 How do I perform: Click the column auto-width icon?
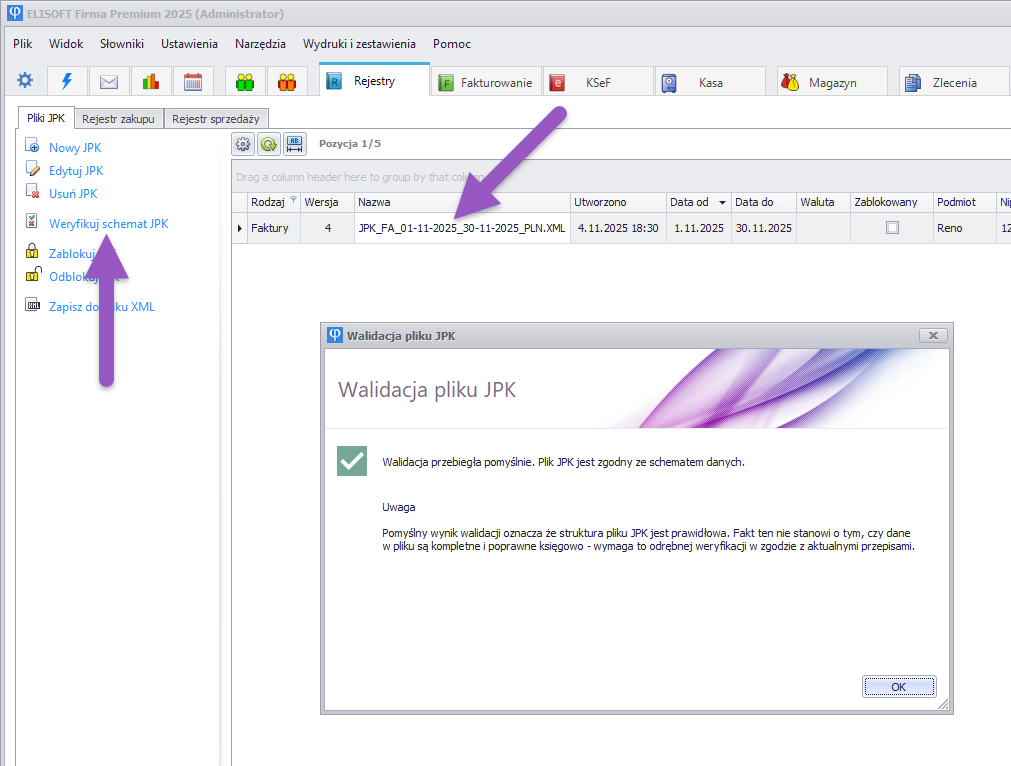tap(294, 144)
